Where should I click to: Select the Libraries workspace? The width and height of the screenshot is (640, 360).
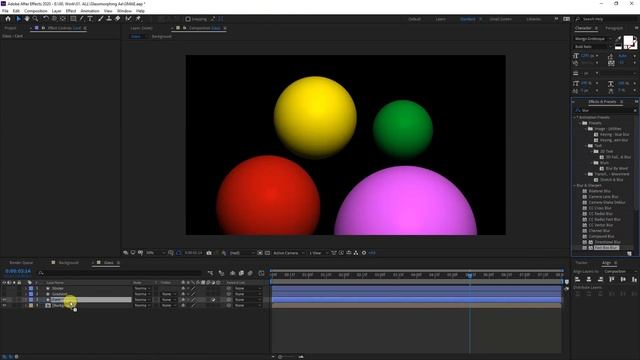(534, 19)
